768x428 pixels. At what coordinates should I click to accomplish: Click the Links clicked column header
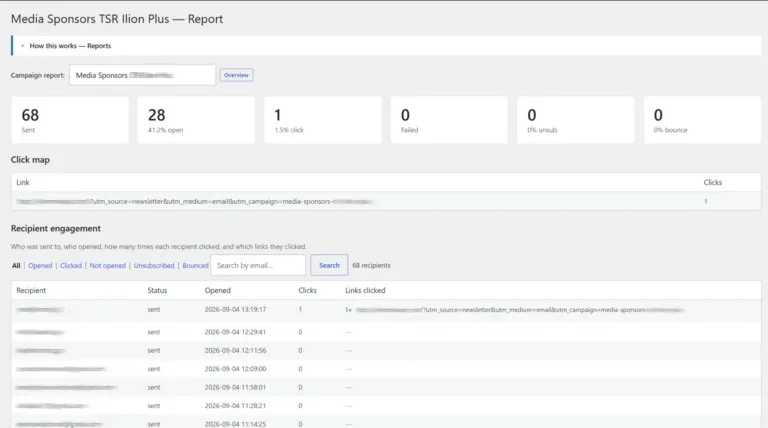coord(365,290)
